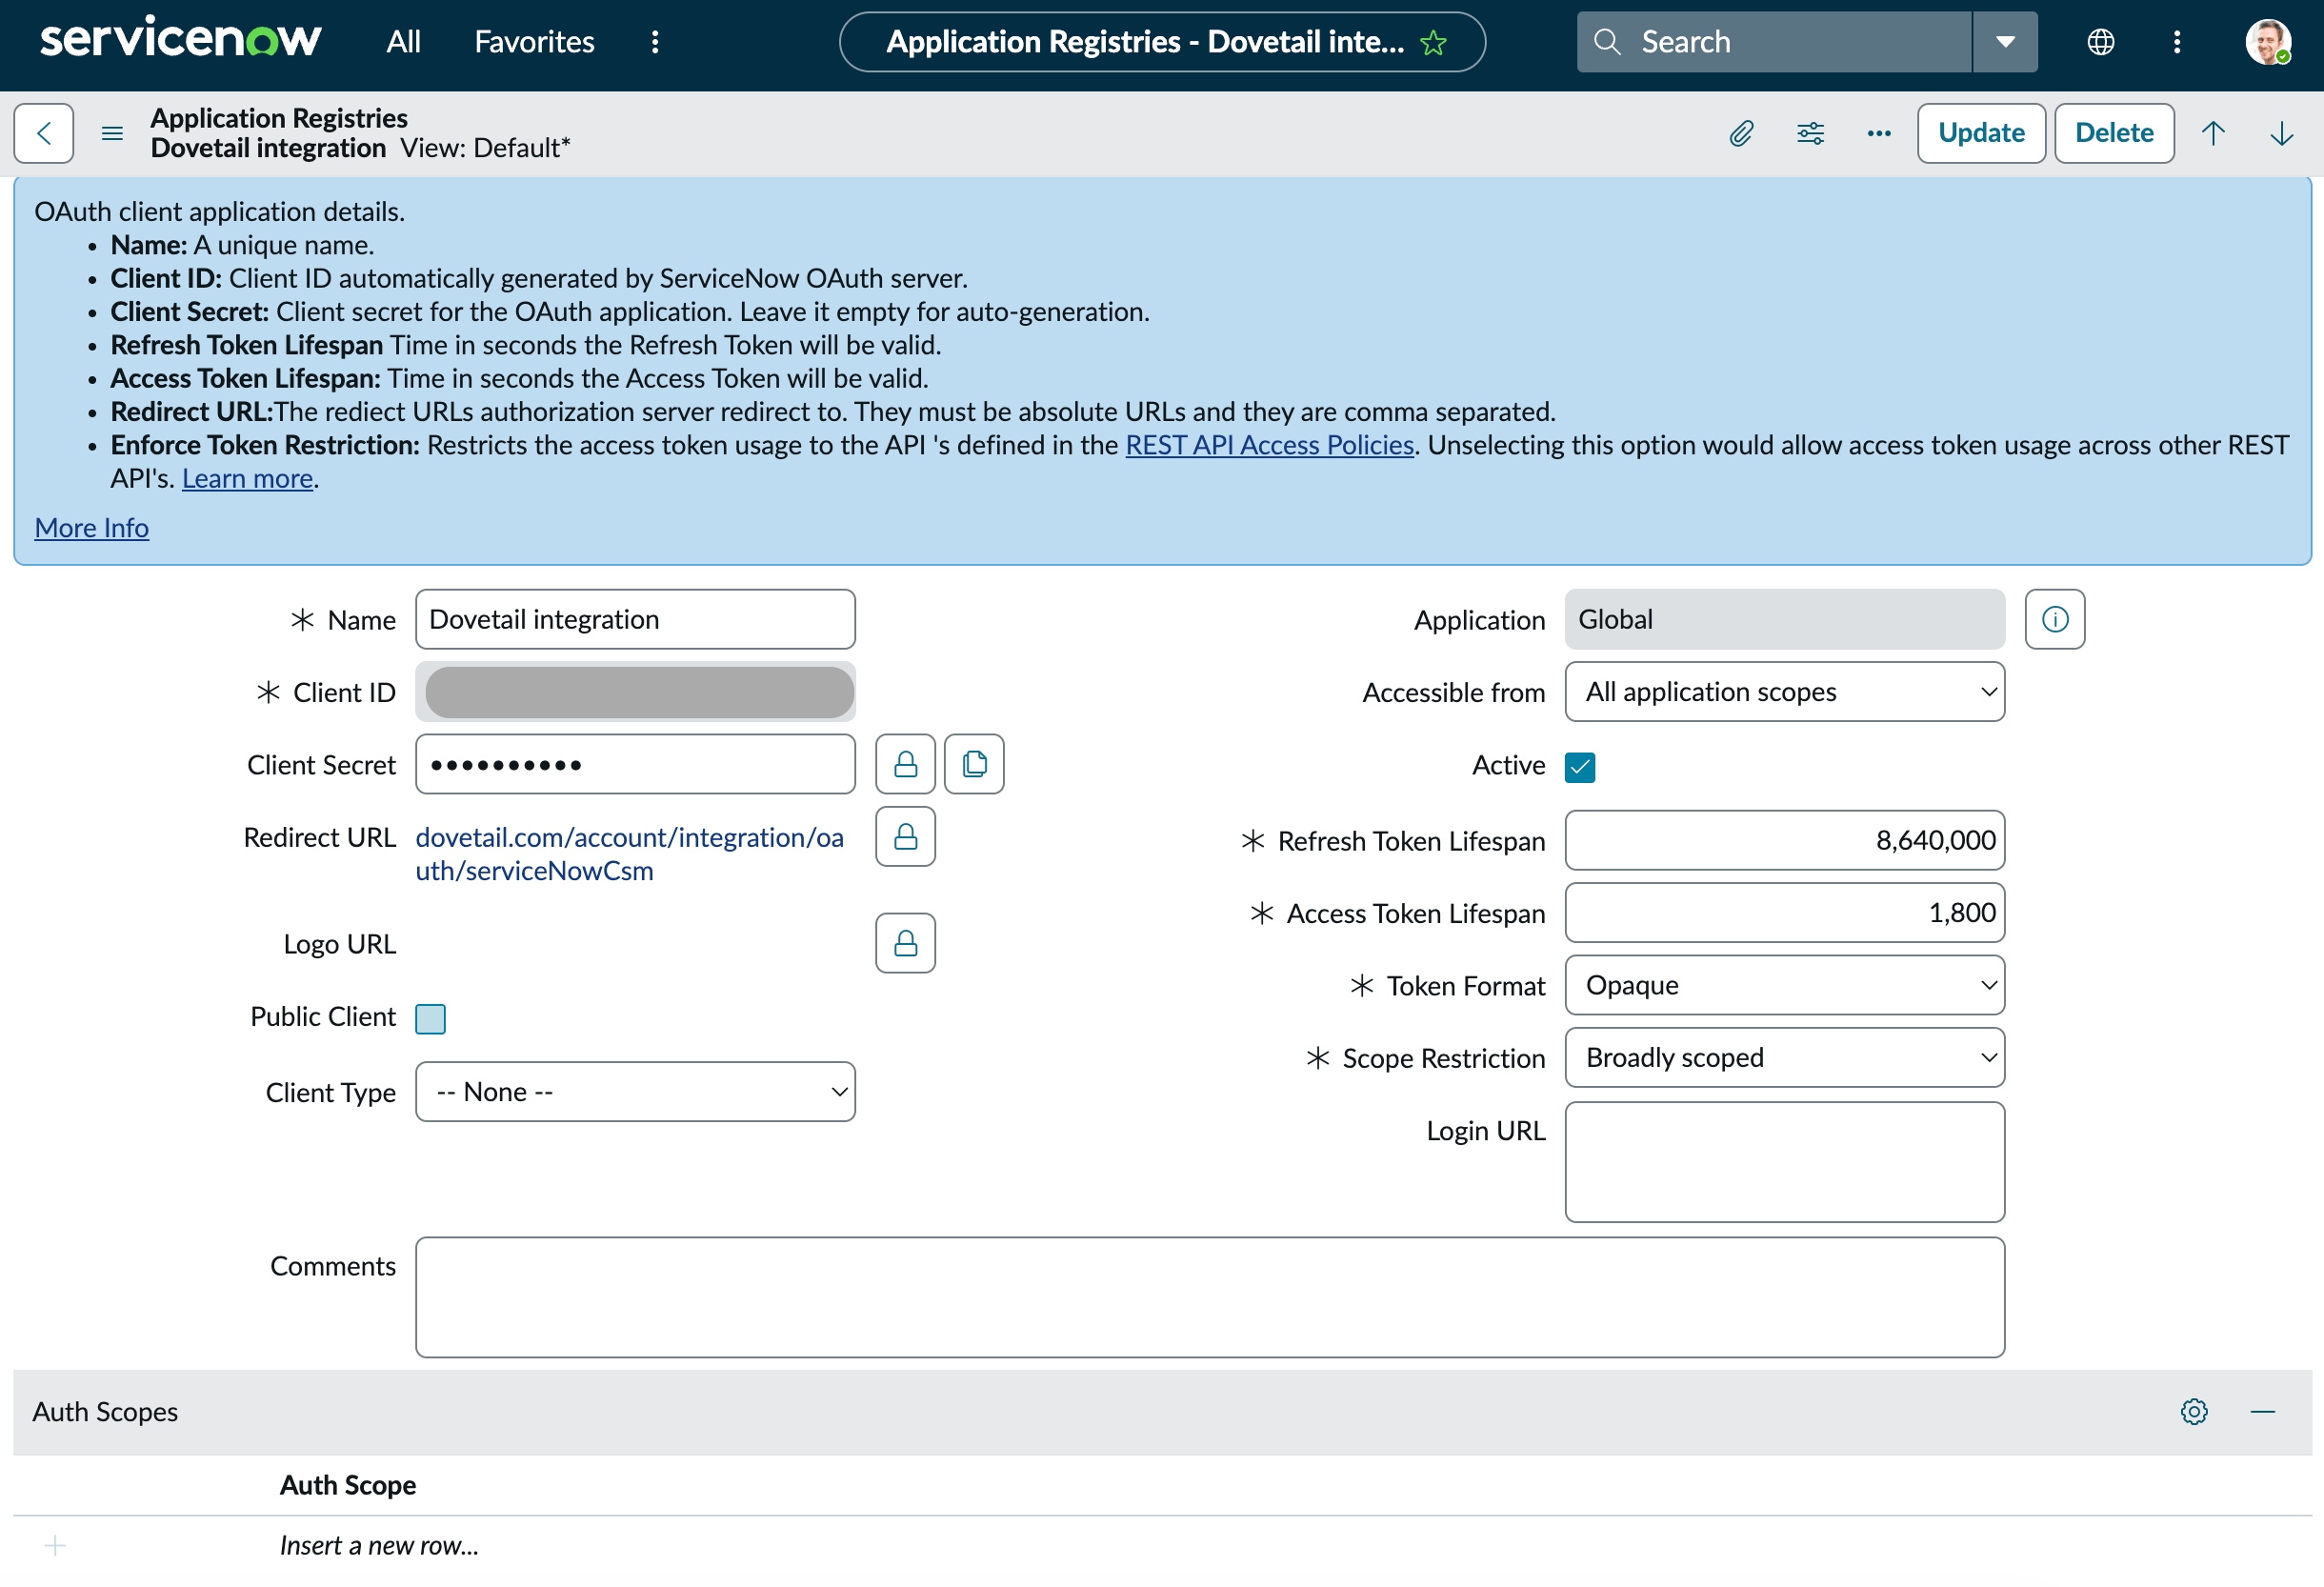This screenshot has height=1587, width=2324.
Task: Go to next record with down arrow
Action: pos(2281,133)
